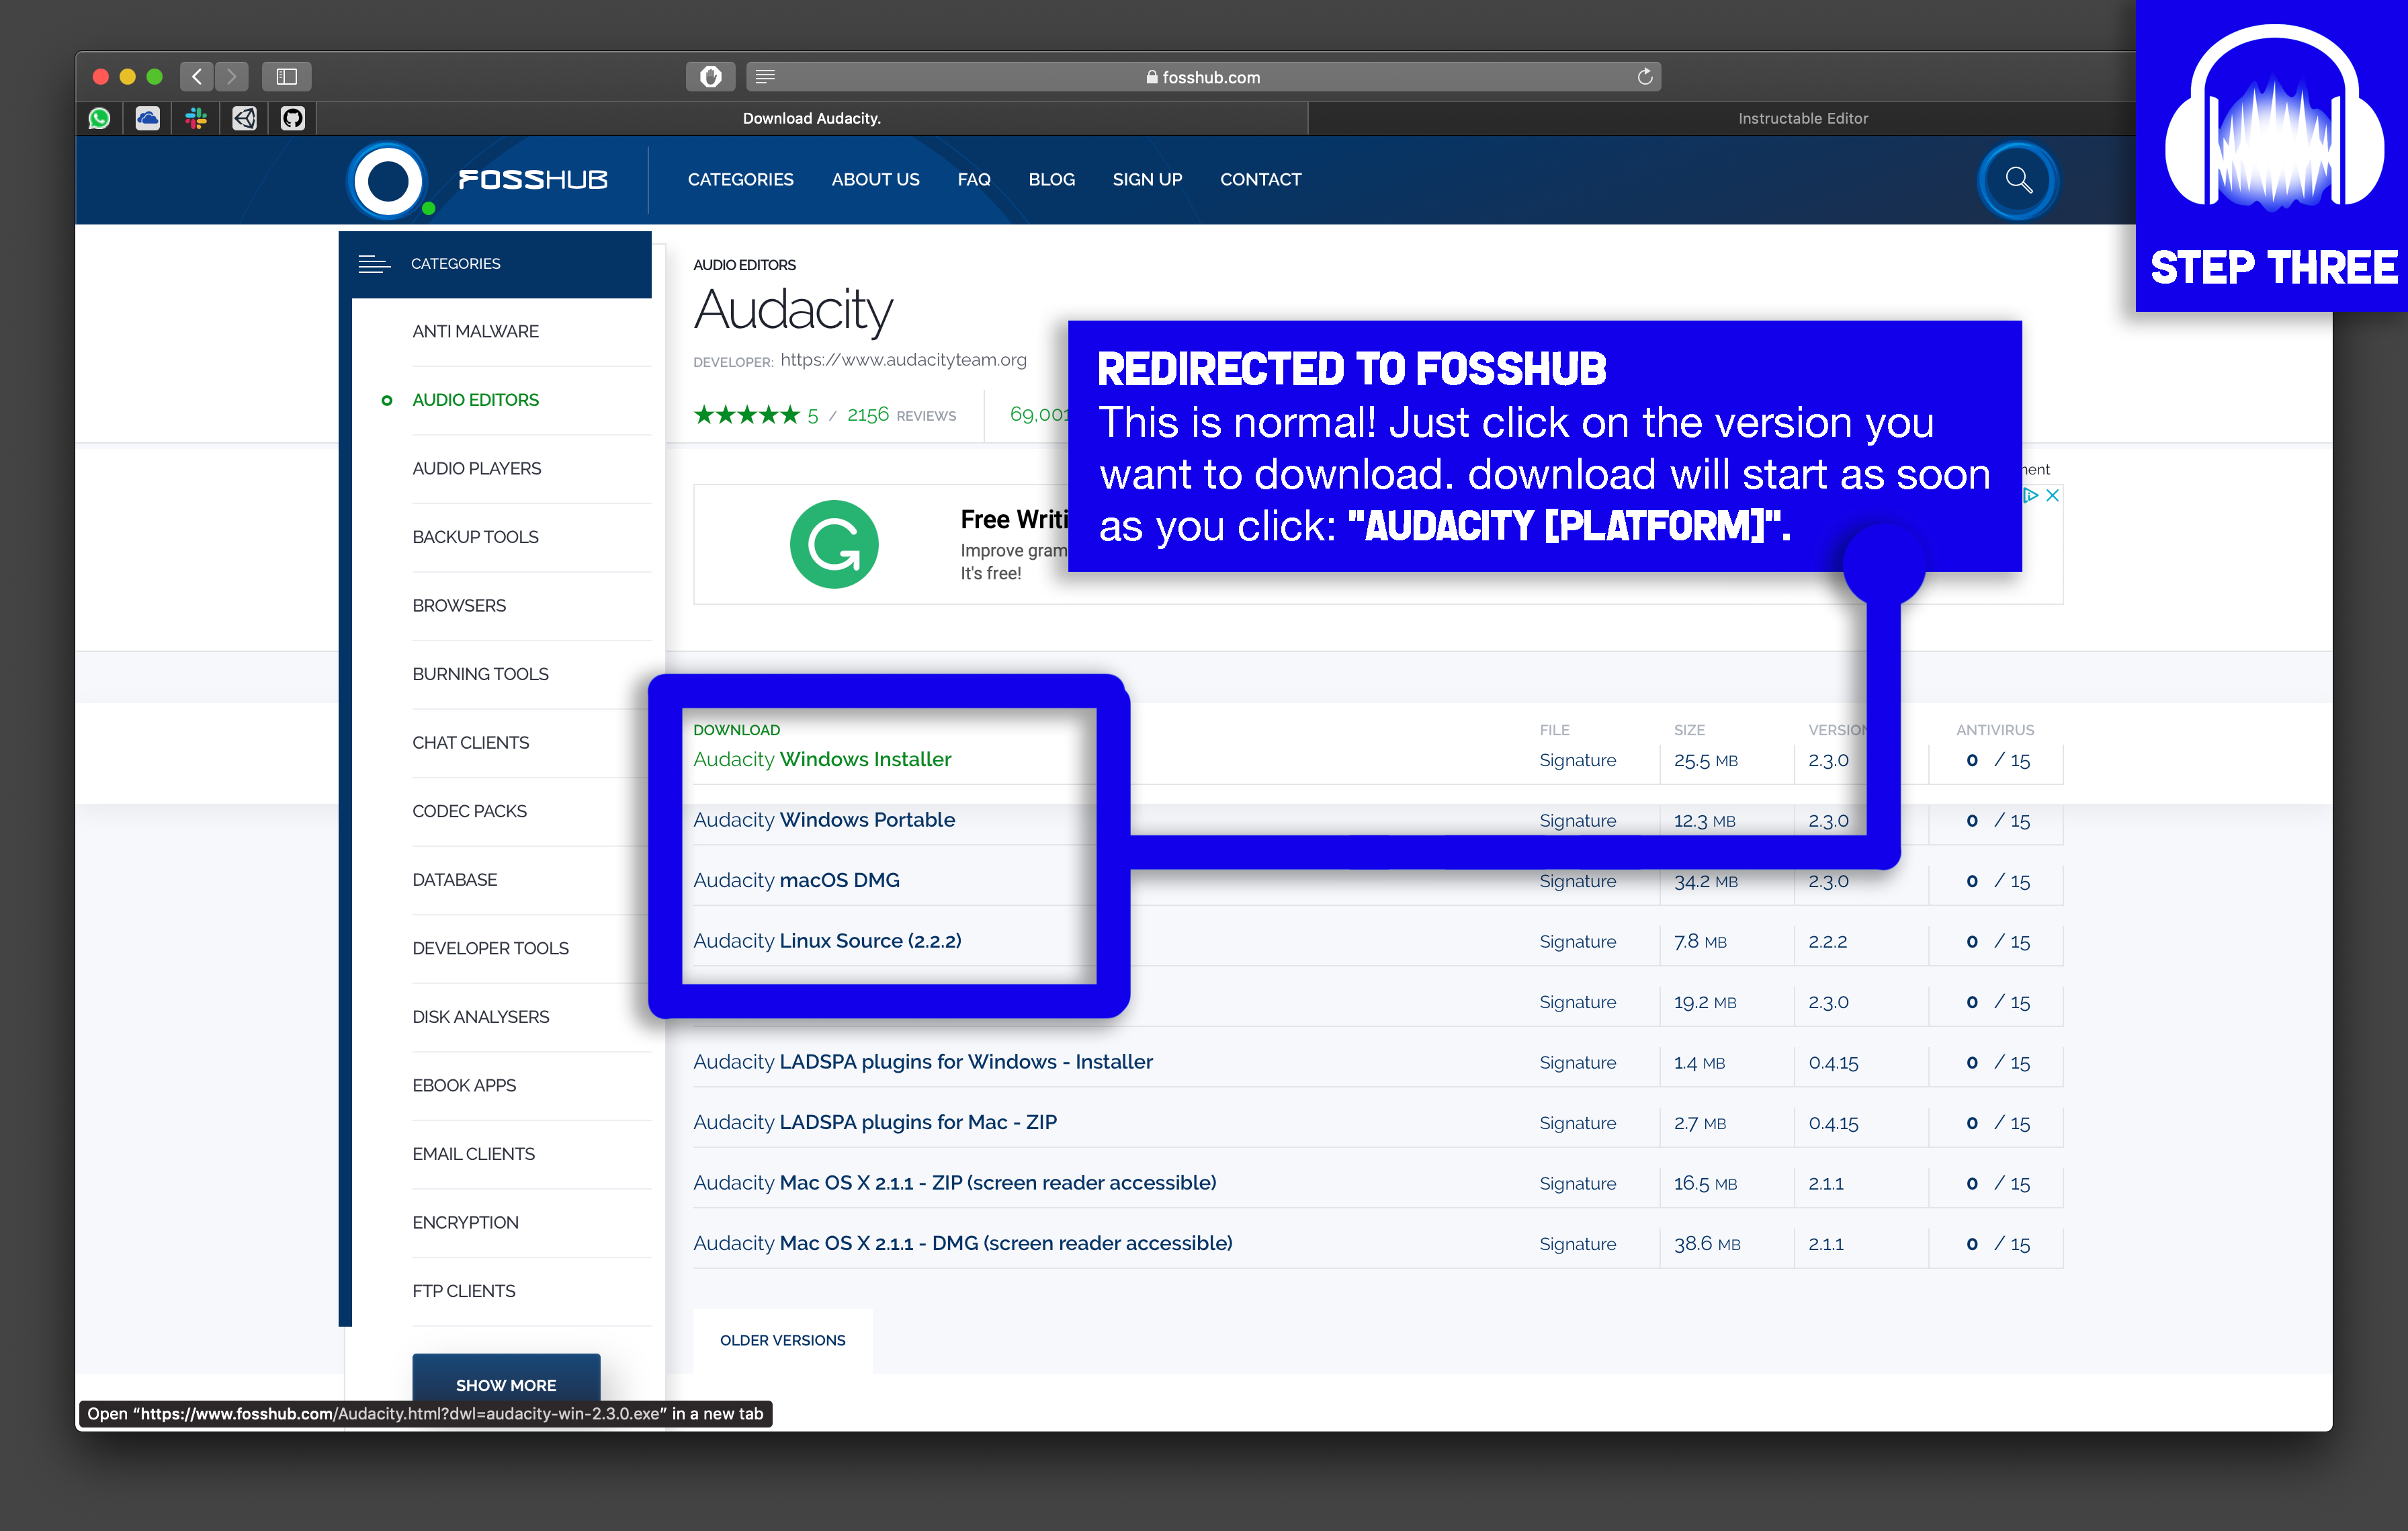
Task: Click the Safari forward arrow button
Action: point(232,76)
